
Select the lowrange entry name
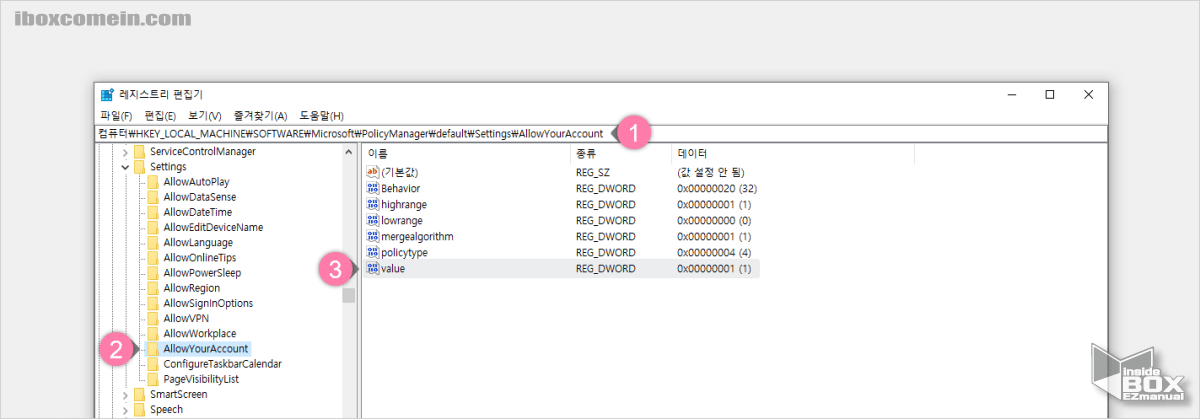coord(402,220)
